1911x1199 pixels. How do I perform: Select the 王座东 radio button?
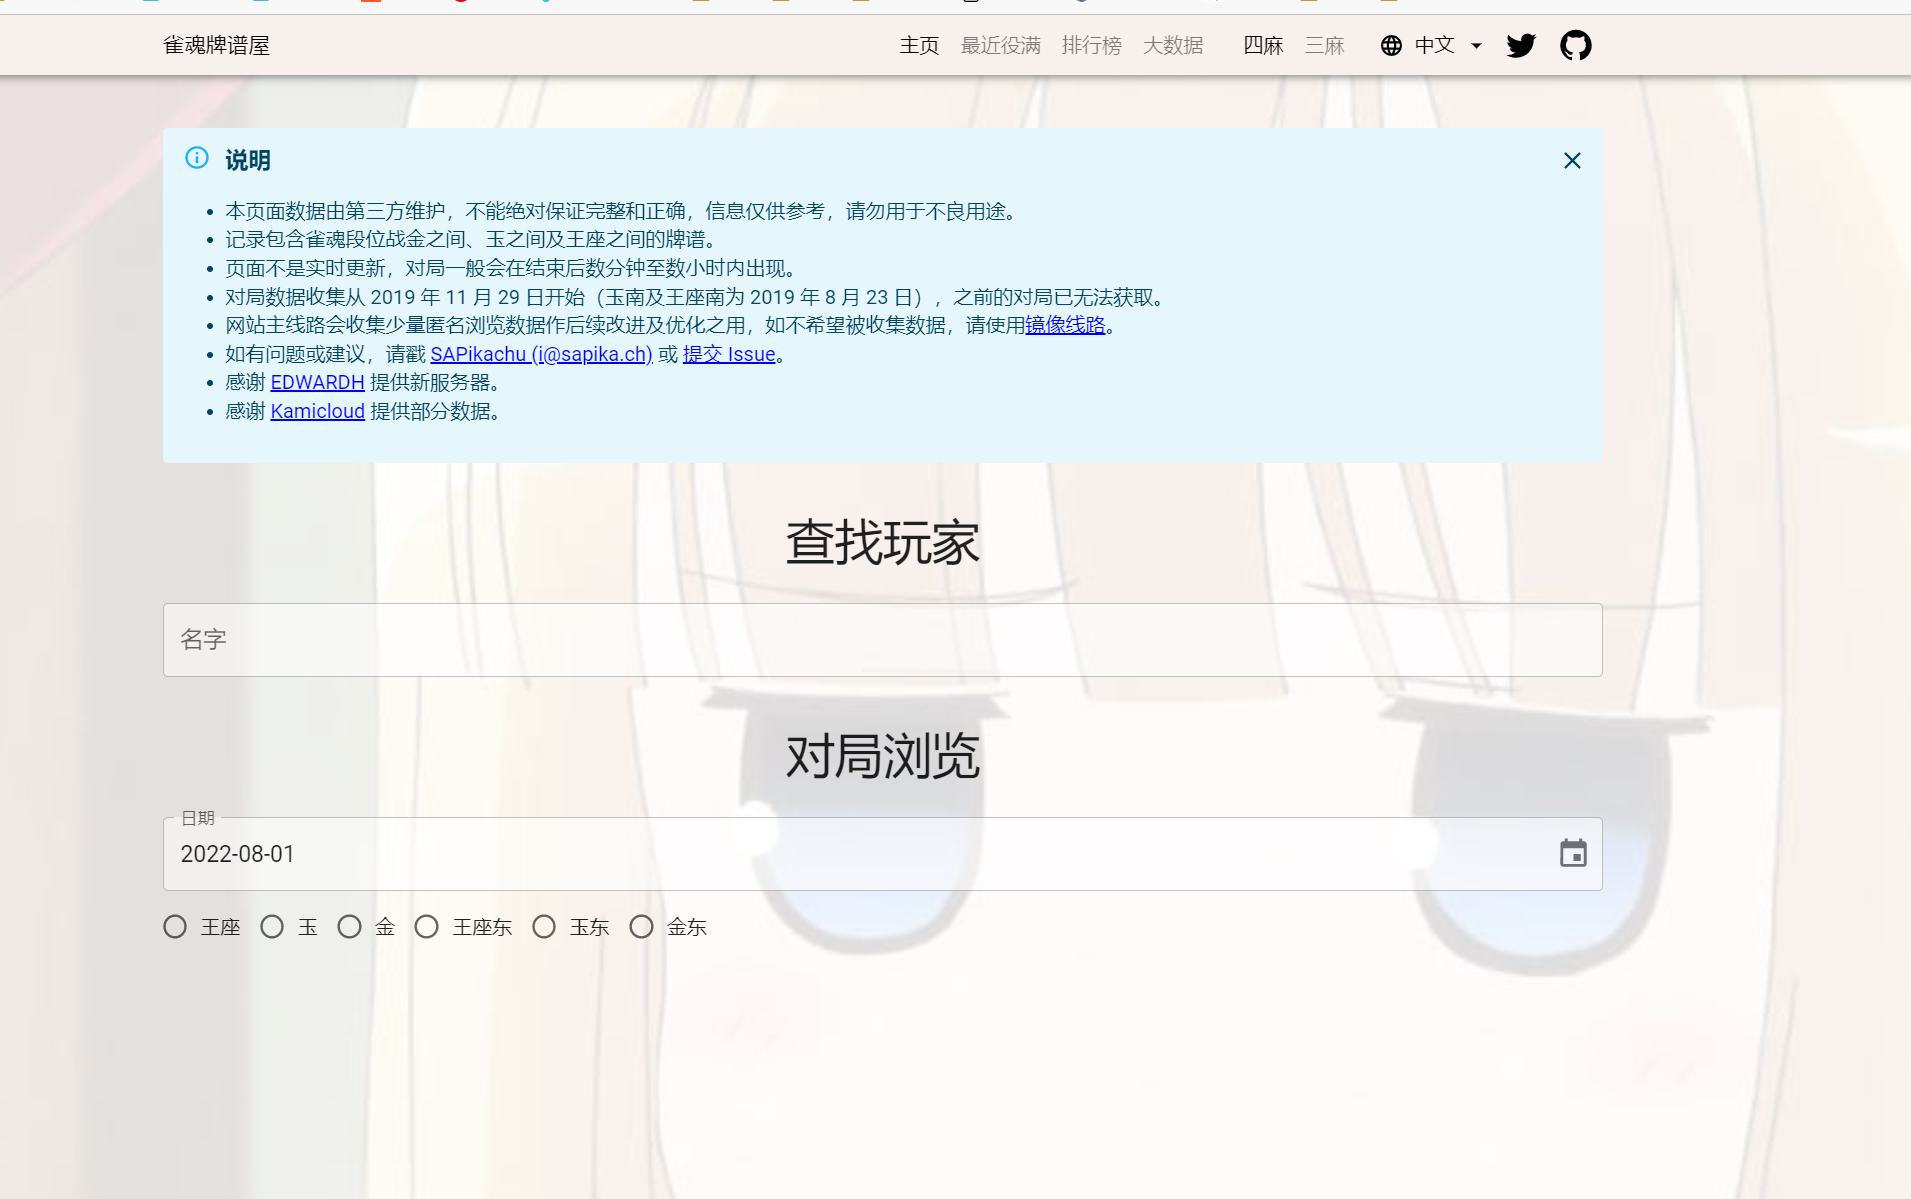[x=427, y=927]
